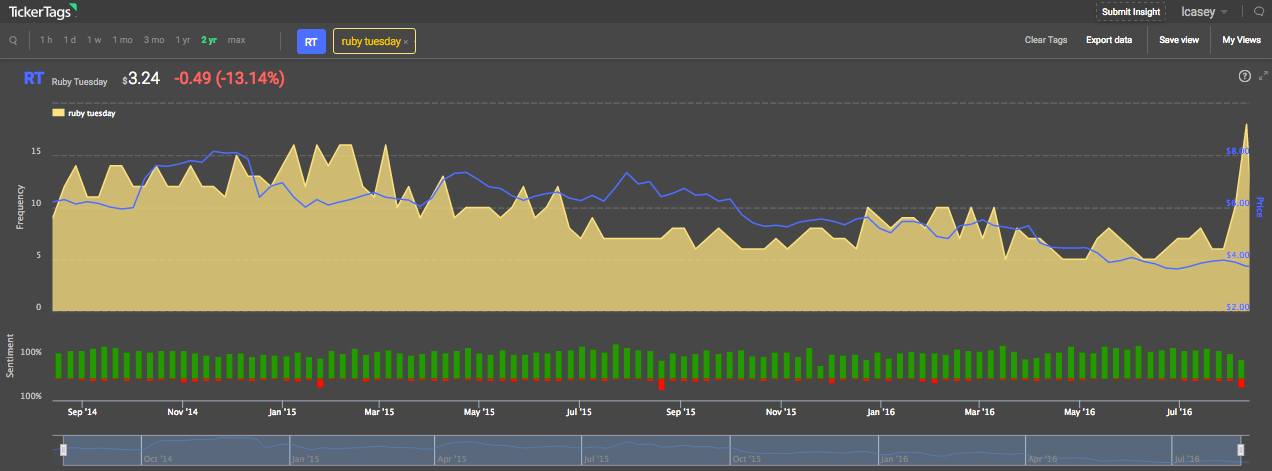The height and width of the screenshot is (471, 1272).
Task: Grab the left range slider handle
Action: point(63,450)
